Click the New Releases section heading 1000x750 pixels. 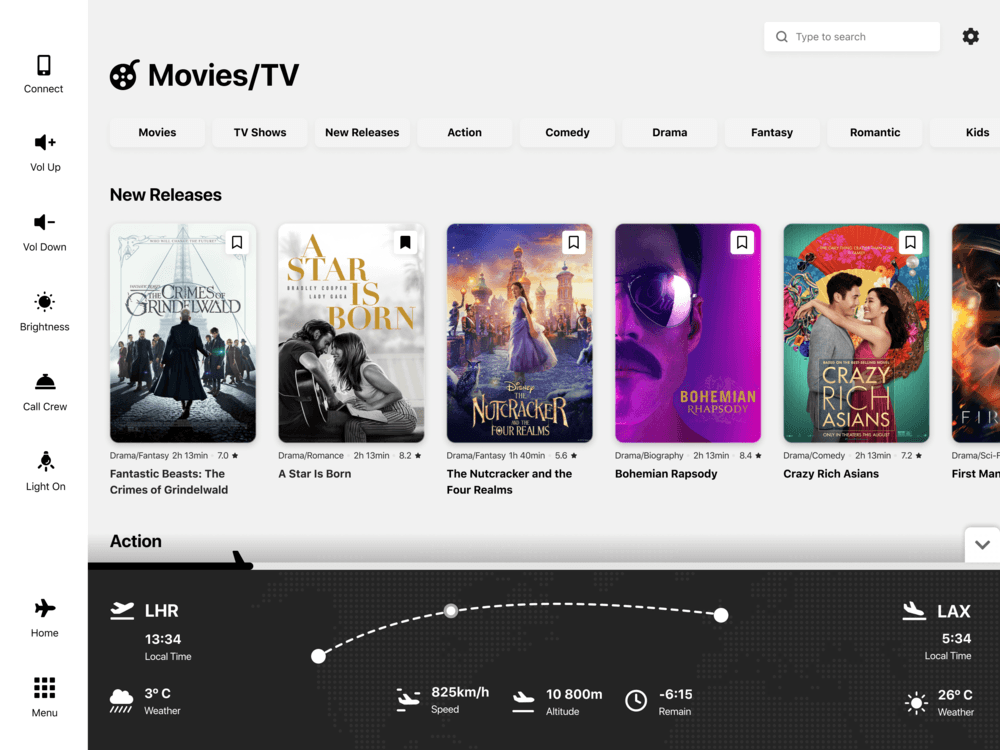(166, 195)
